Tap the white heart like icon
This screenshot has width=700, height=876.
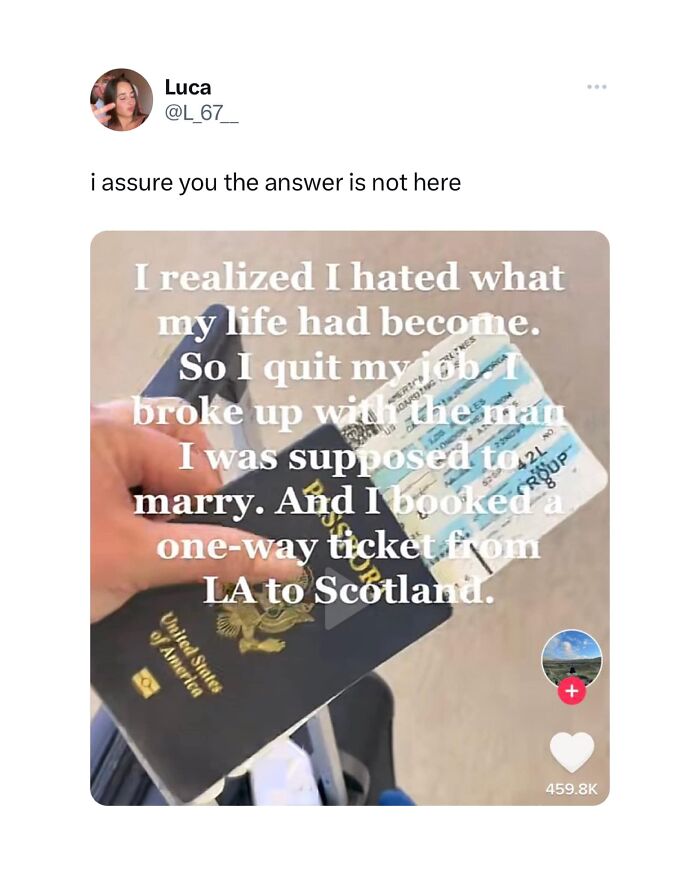572,753
